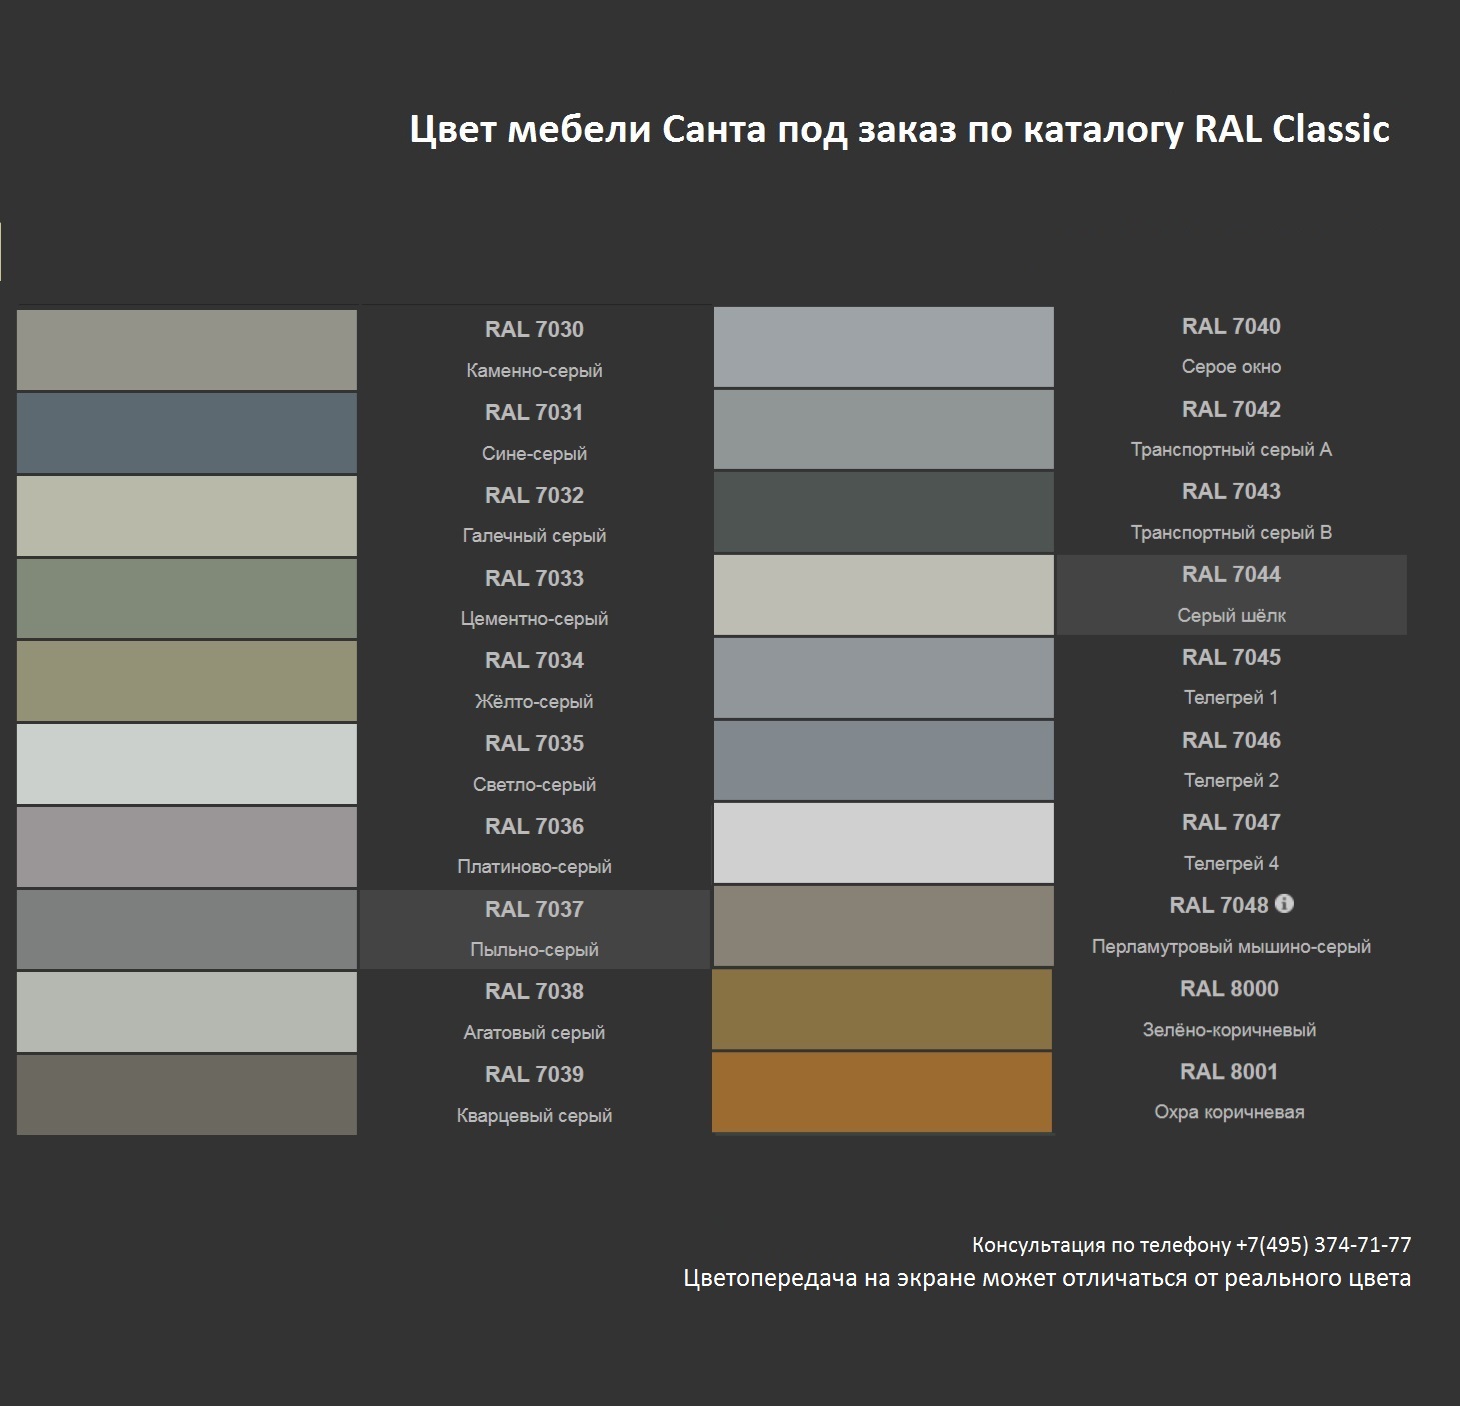Click the RAL 7039 code label
This screenshot has height=1406, width=1460.
tap(534, 1074)
